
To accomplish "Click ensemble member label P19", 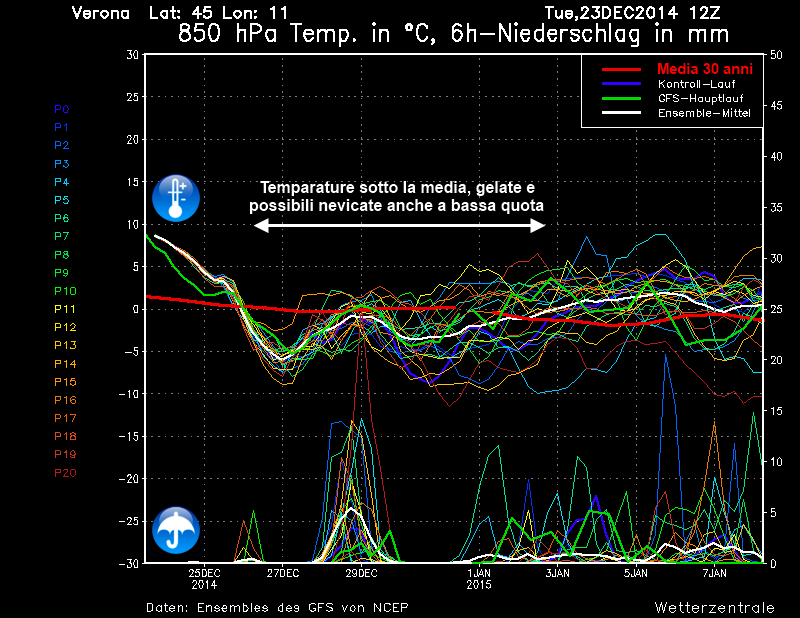I will [x=65, y=454].
